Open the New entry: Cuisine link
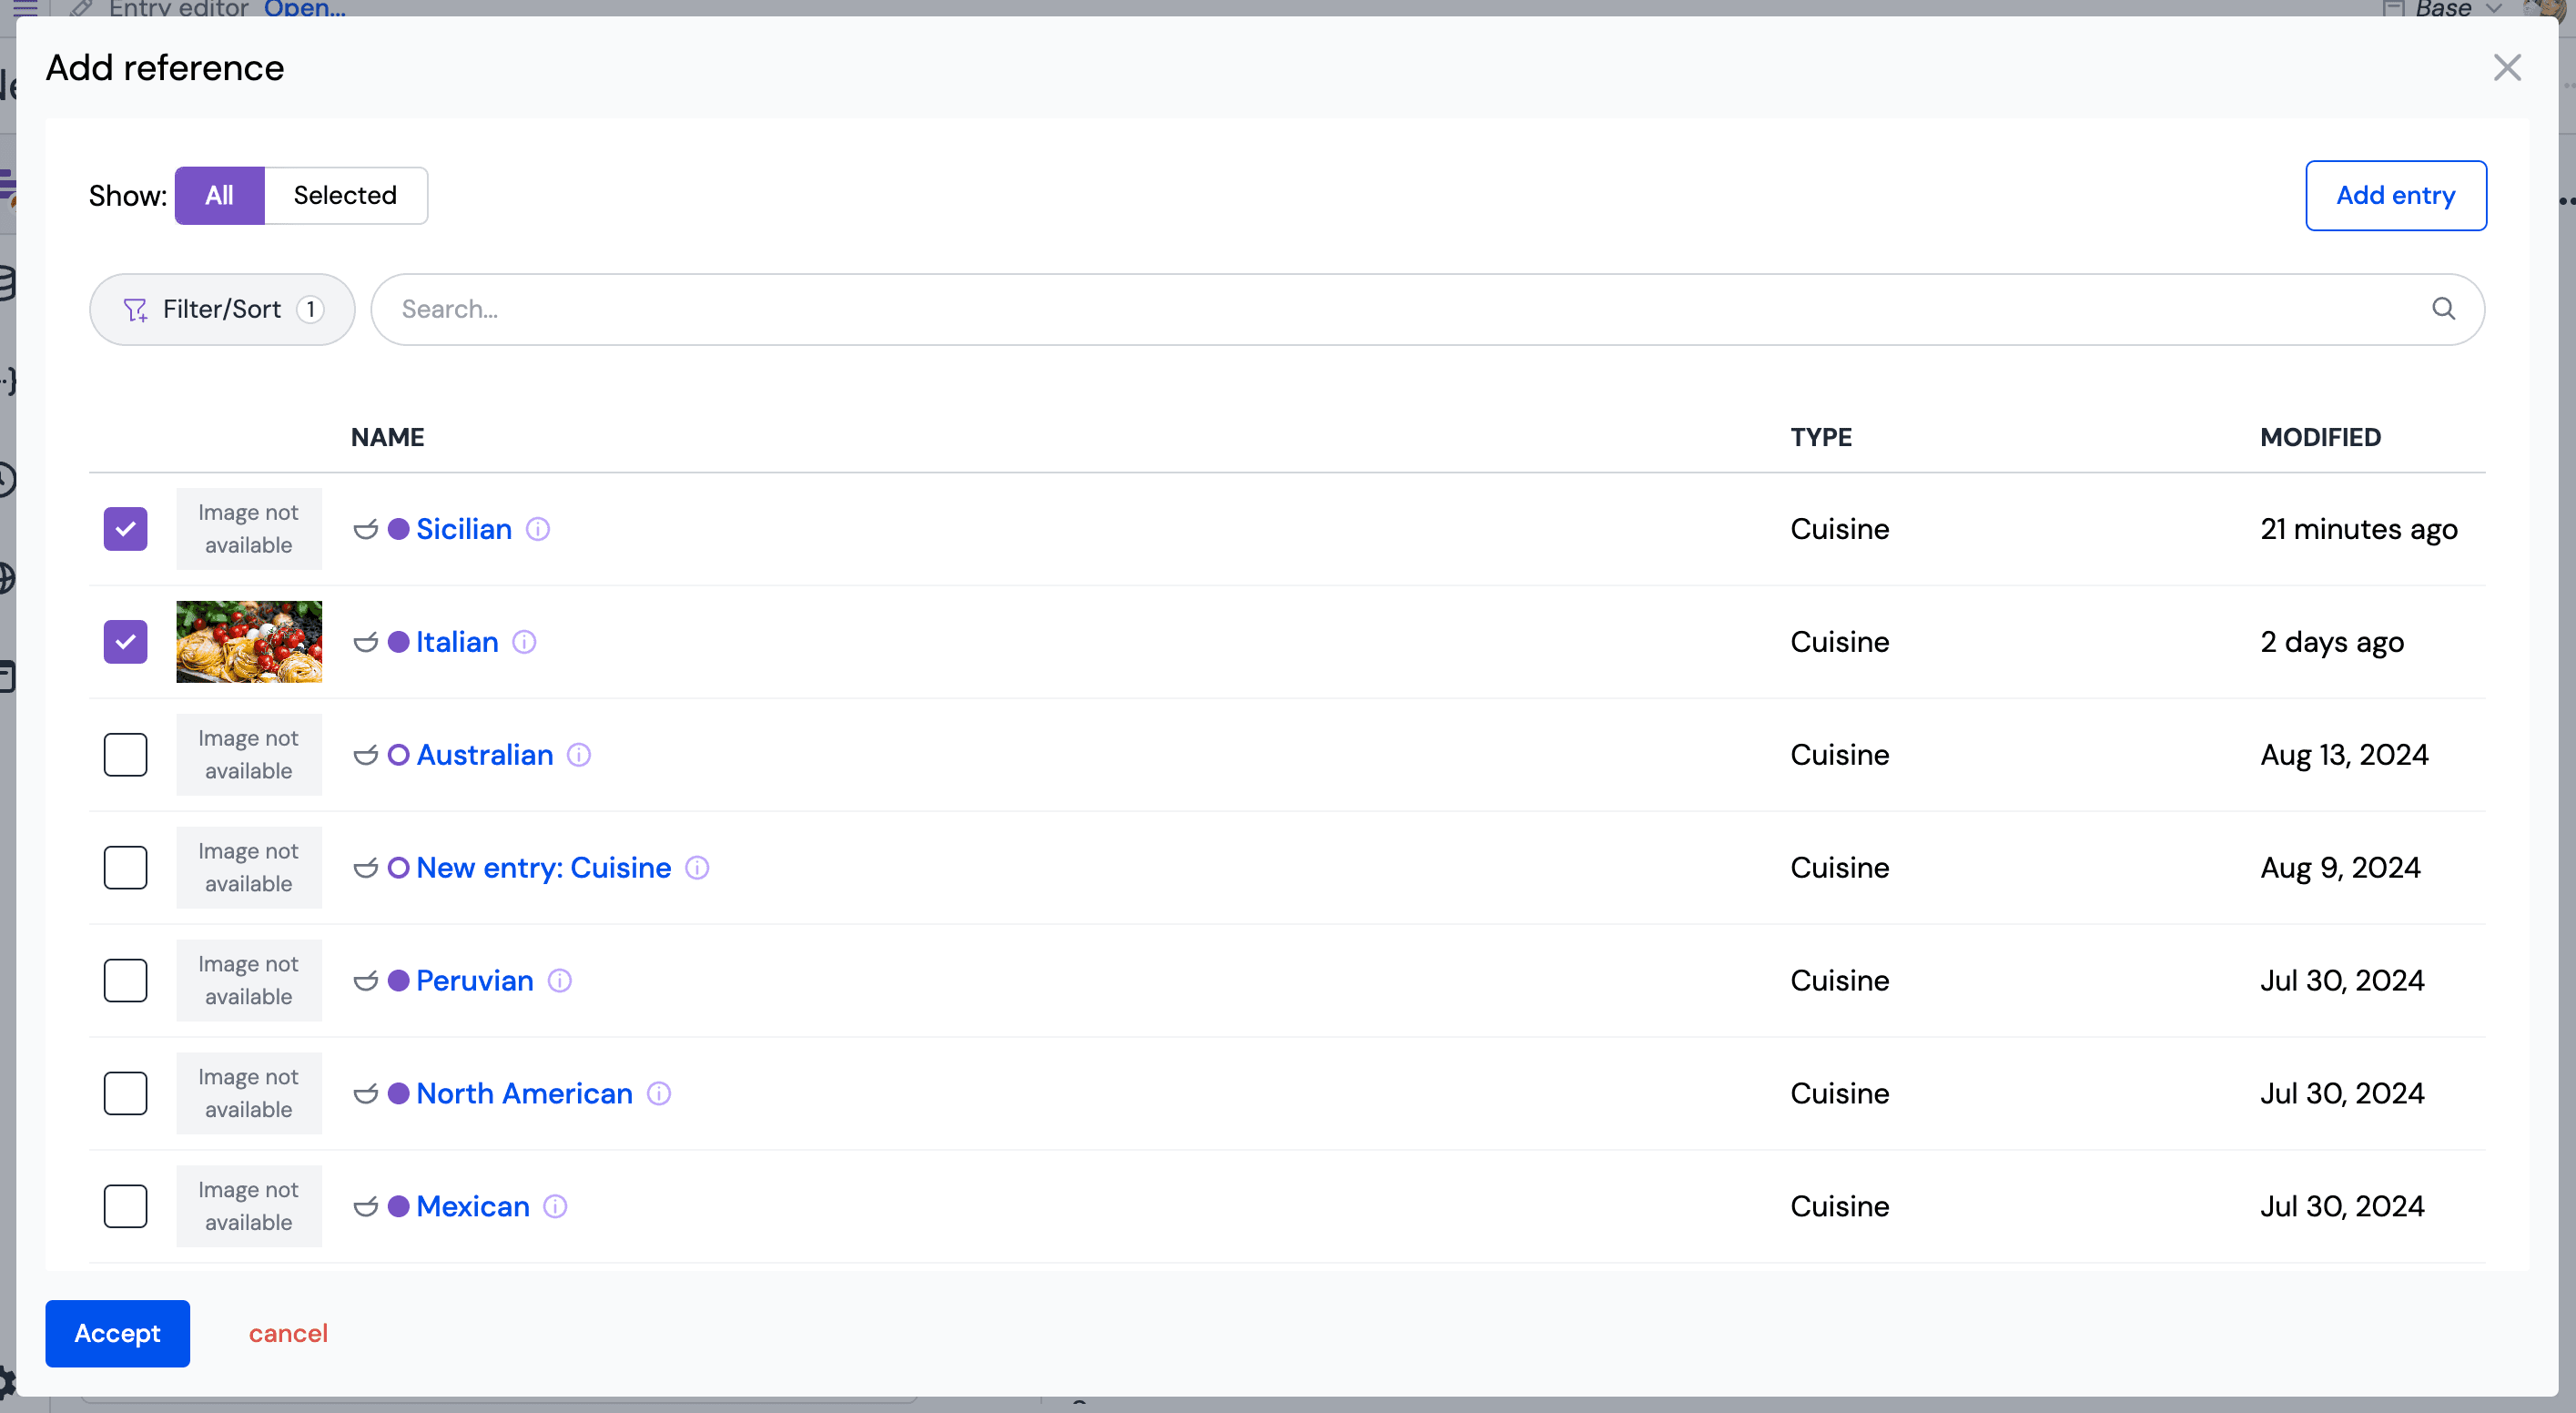The width and height of the screenshot is (2576, 1413). tap(544, 868)
